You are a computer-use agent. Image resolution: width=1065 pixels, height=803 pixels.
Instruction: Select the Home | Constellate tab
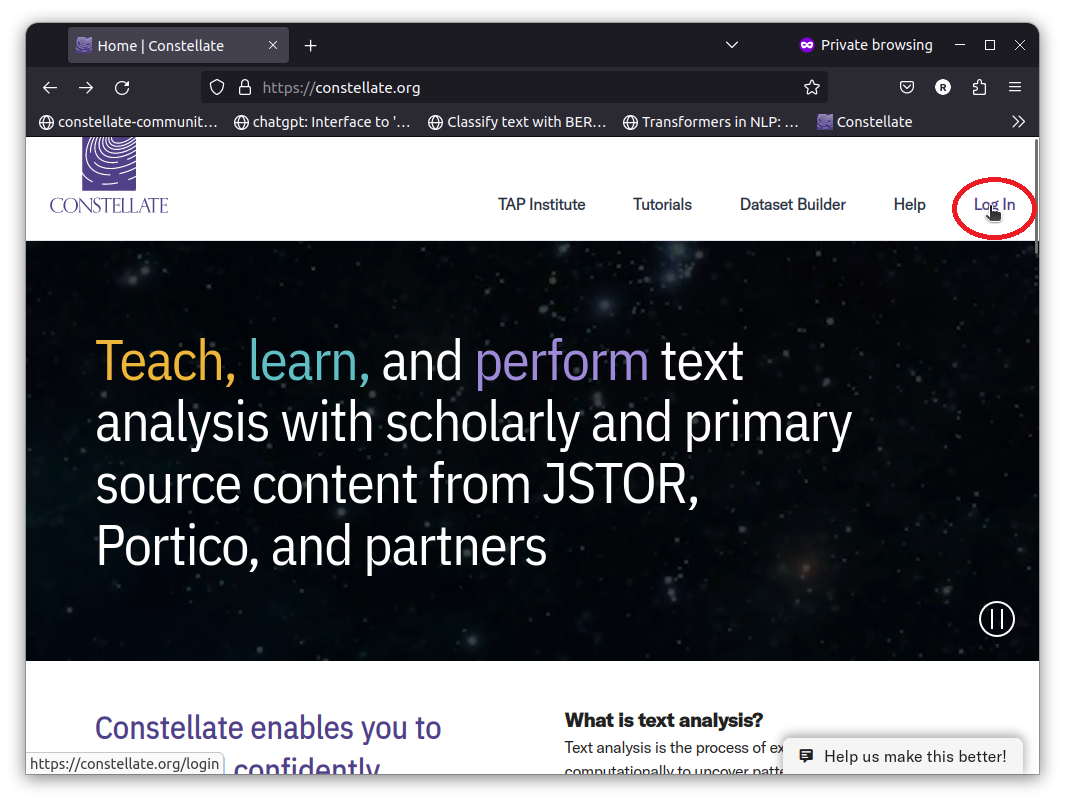pyautogui.click(x=178, y=46)
